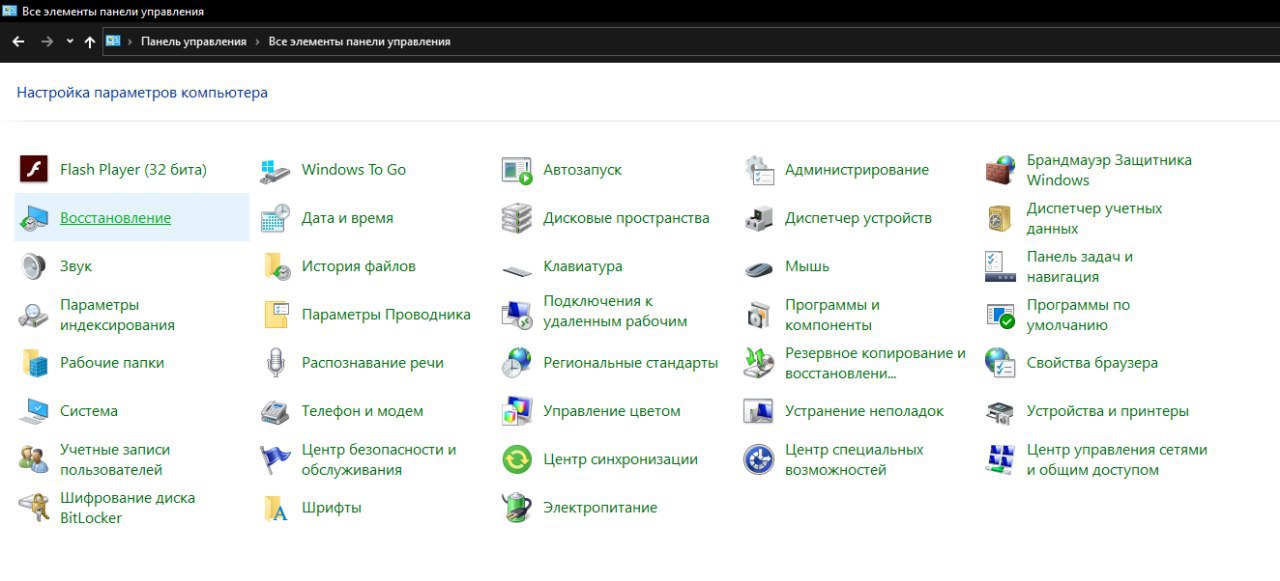The height and width of the screenshot is (581, 1280).
Task: Click the Шрифты icon
Action: tap(276, 508)
